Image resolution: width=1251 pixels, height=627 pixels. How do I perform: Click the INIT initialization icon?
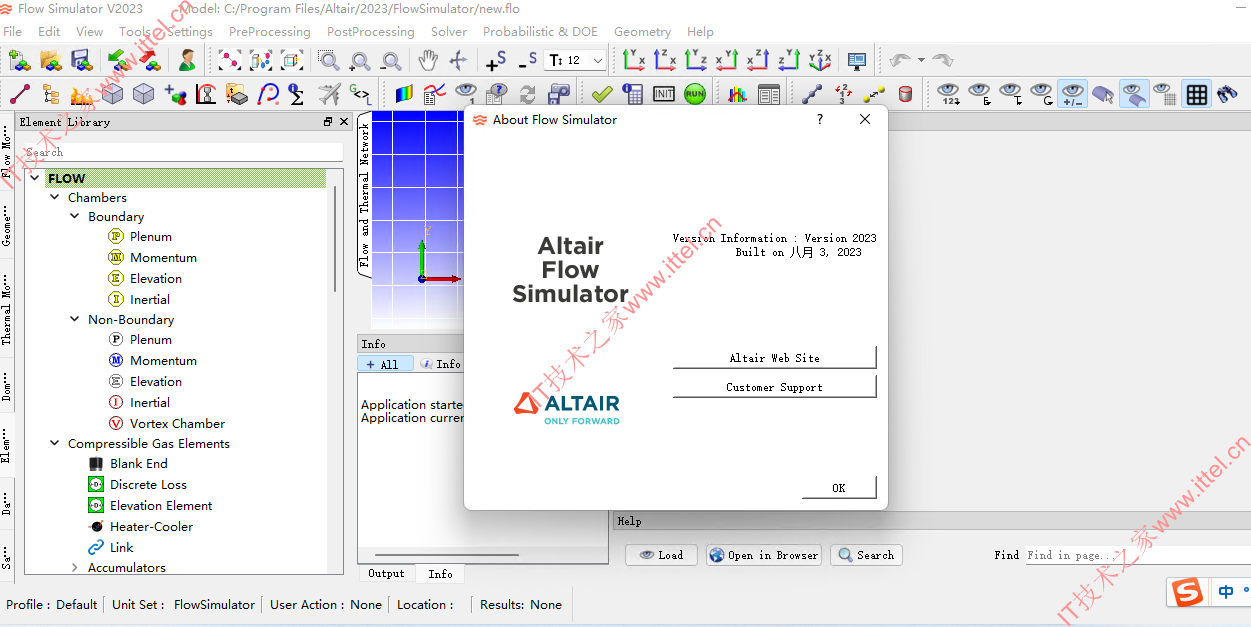pyautogui.click(x=664, y=94)
